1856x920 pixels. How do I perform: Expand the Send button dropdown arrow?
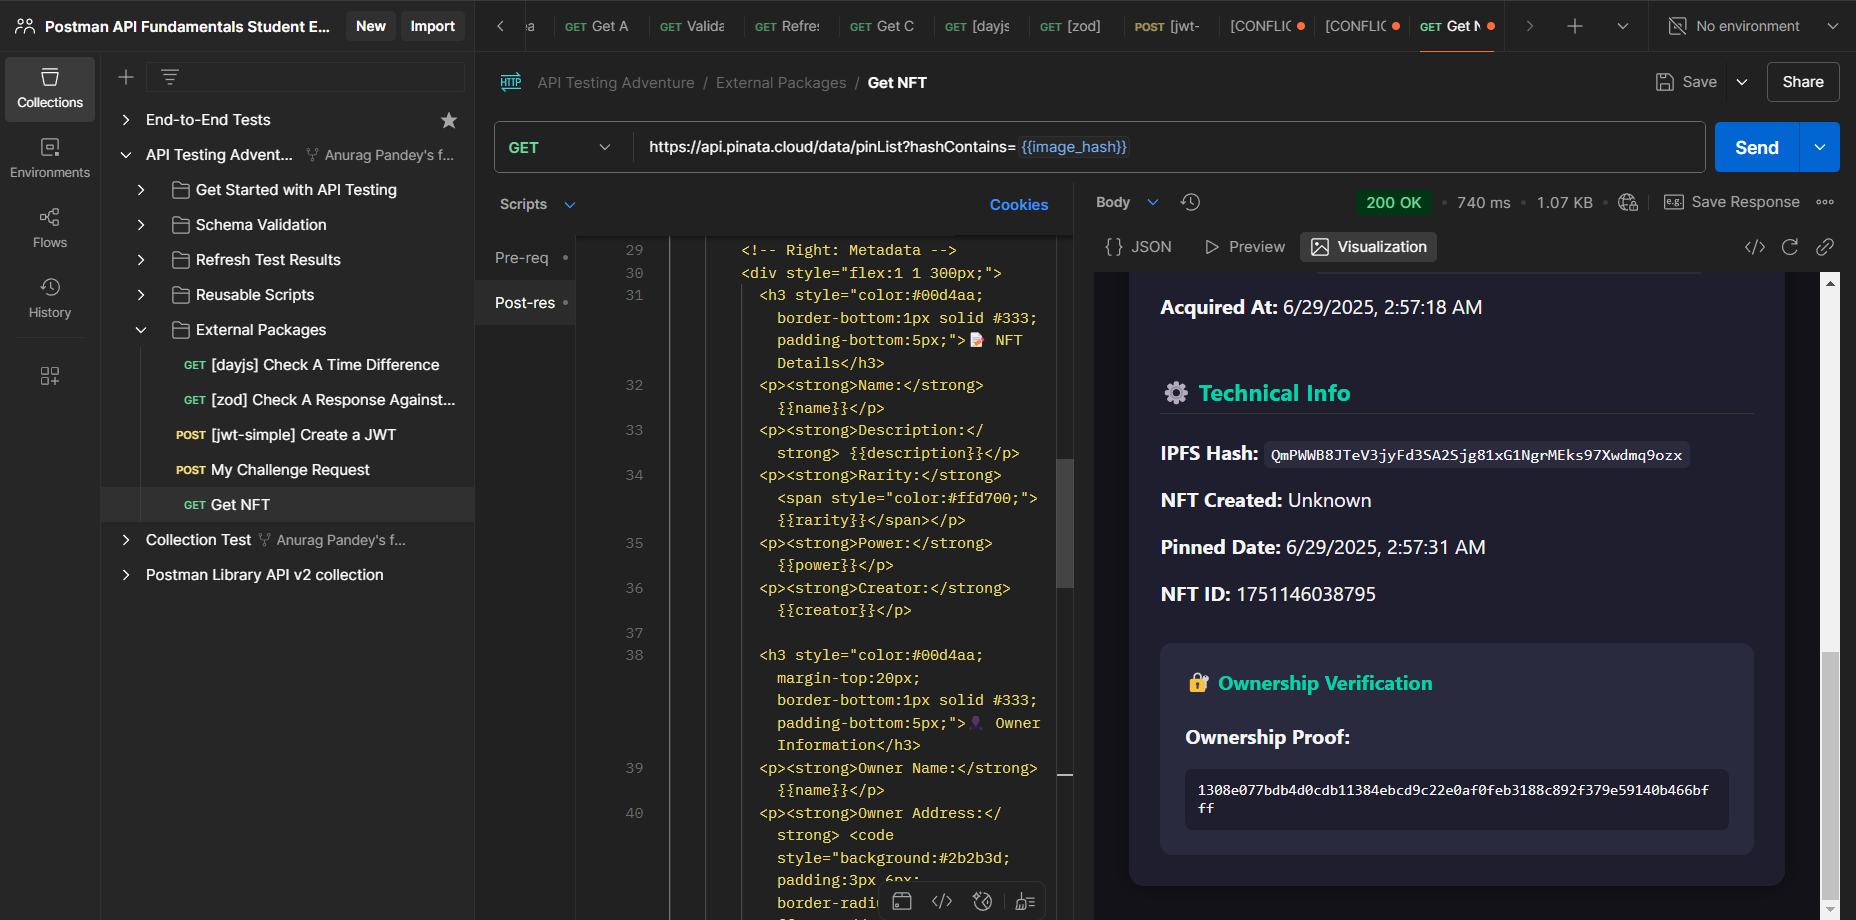click(1820, 147)
